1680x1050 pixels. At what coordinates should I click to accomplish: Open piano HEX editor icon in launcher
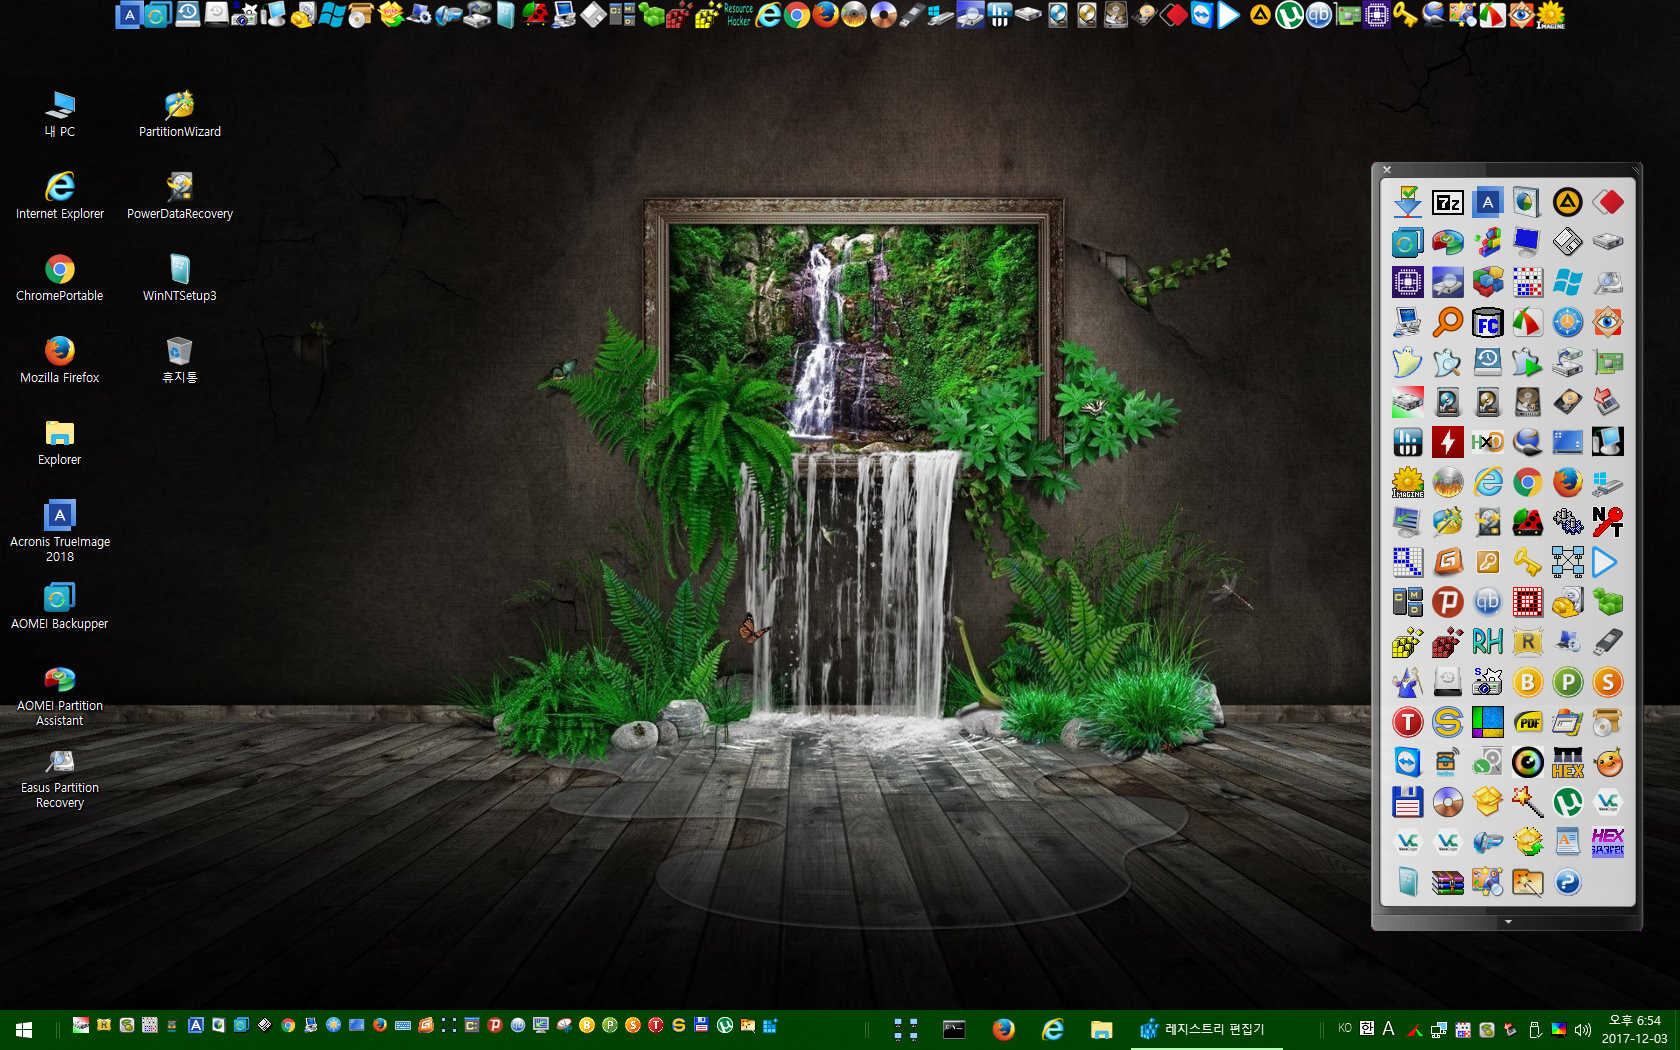click(x=1567, y=762)
